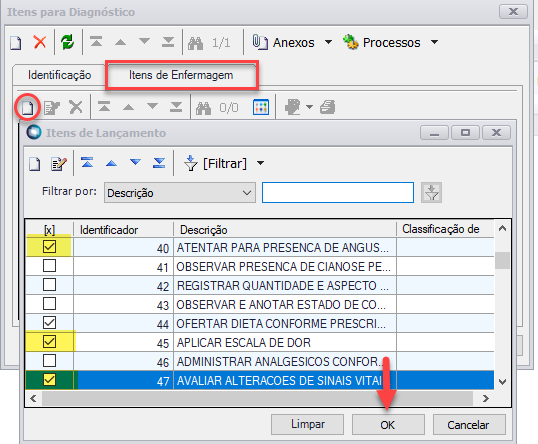Click the [Filtrar] funnel icon
The image size is (538, 444).
191,163
